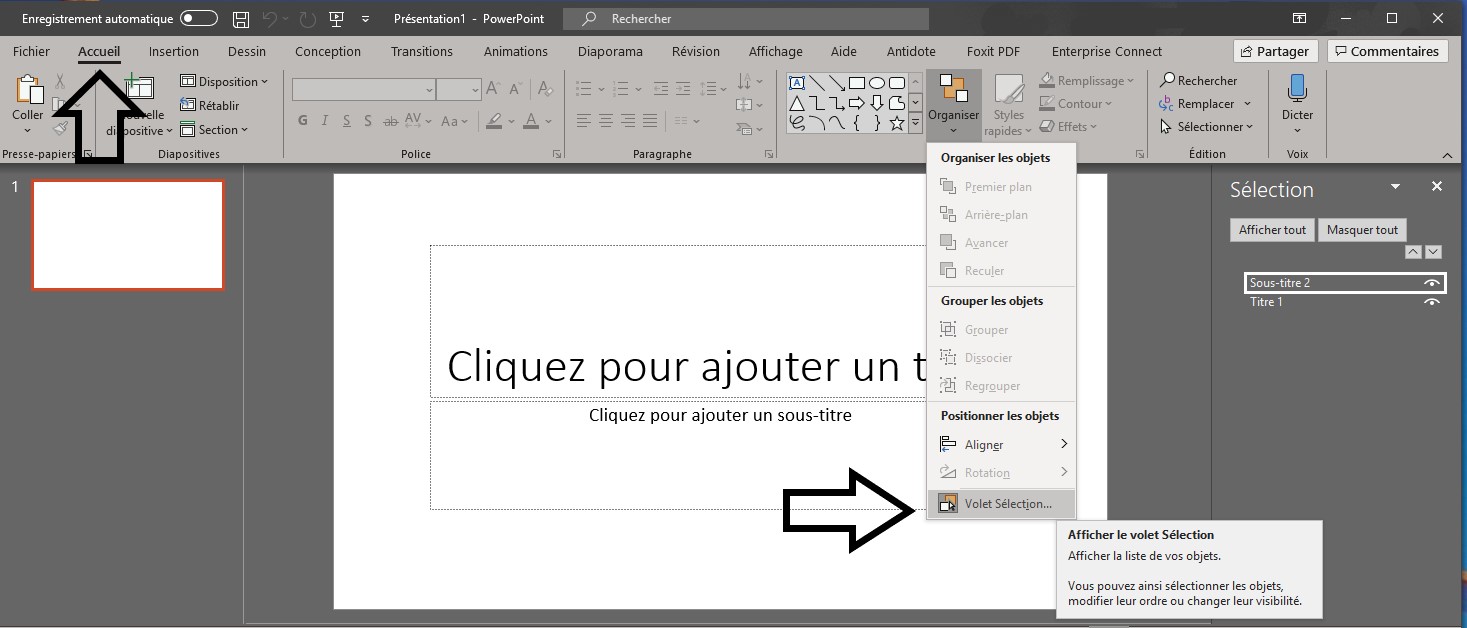1467x628 pixels.
Task: Switch to the Insertion ribbon tab
Action: point(173,51)
